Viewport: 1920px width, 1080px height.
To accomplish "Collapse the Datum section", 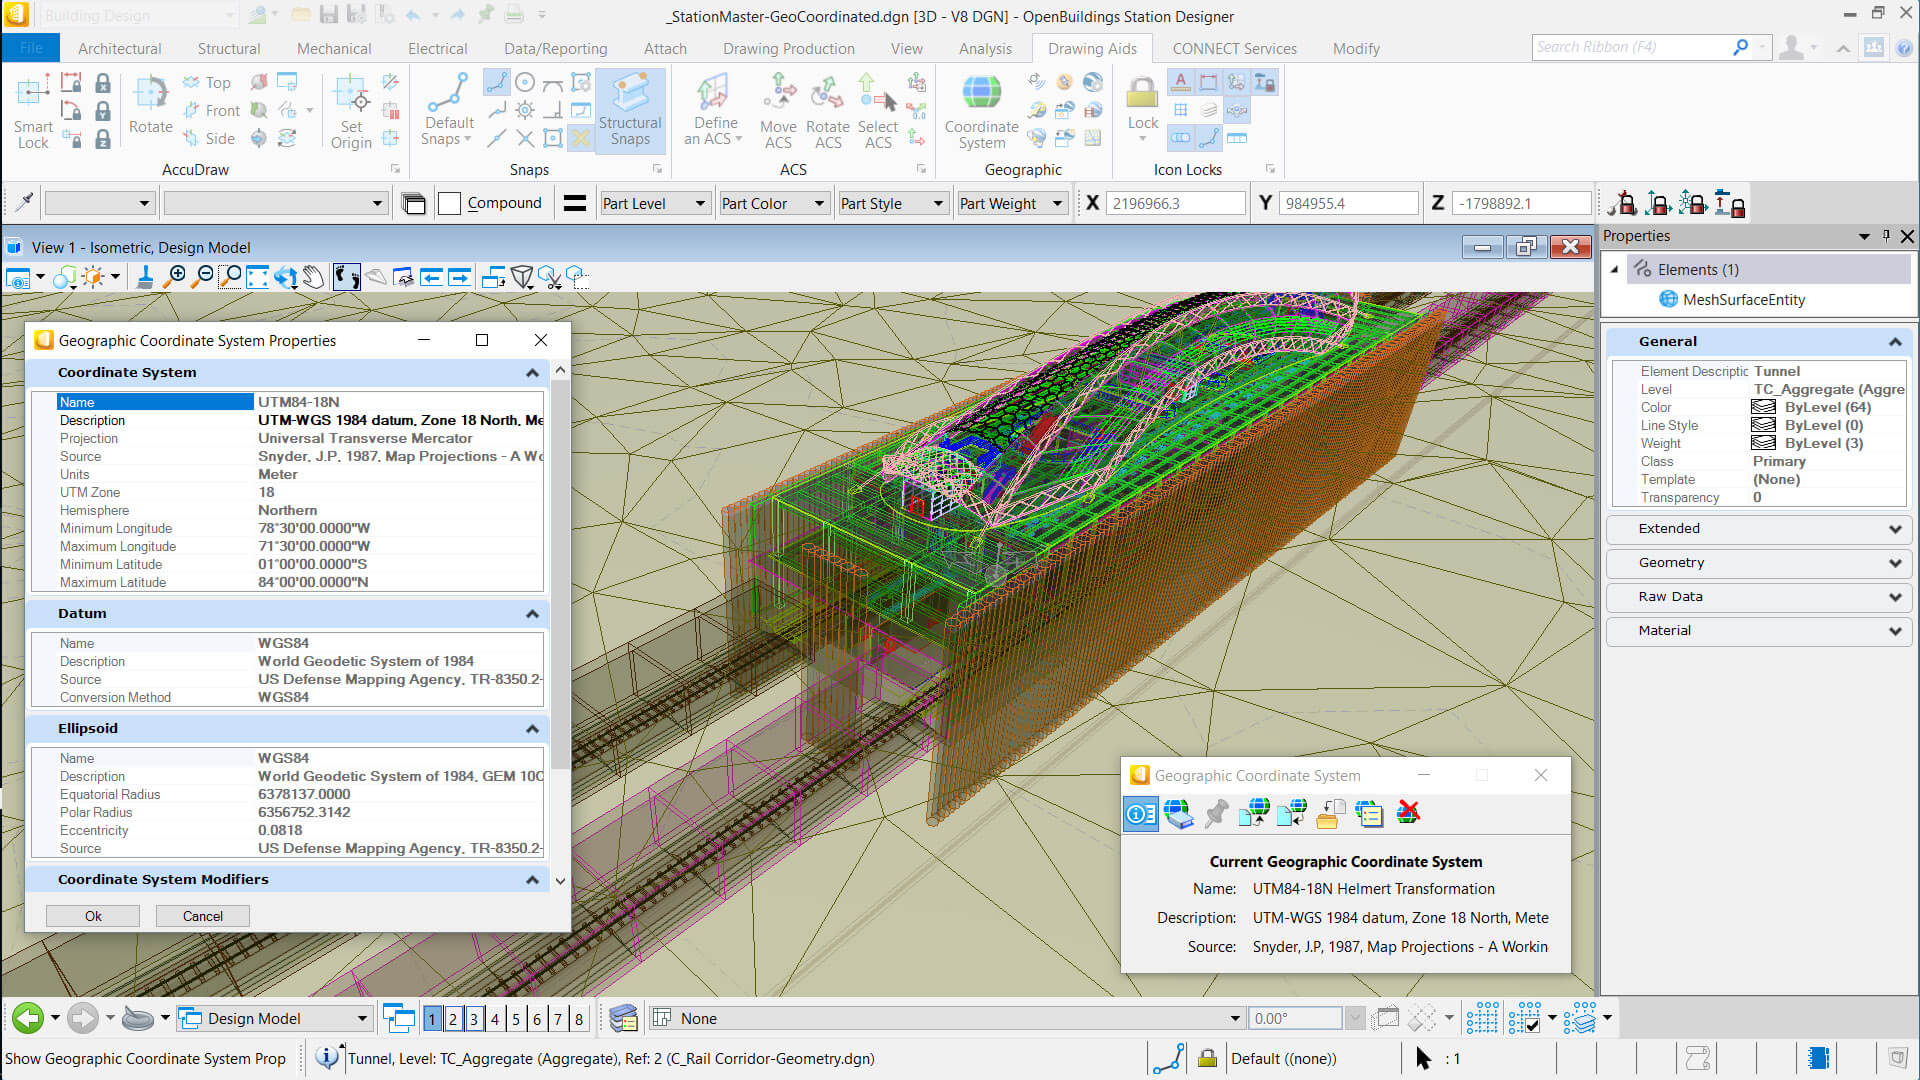I will pyautogui.click(x=532, y=614).
